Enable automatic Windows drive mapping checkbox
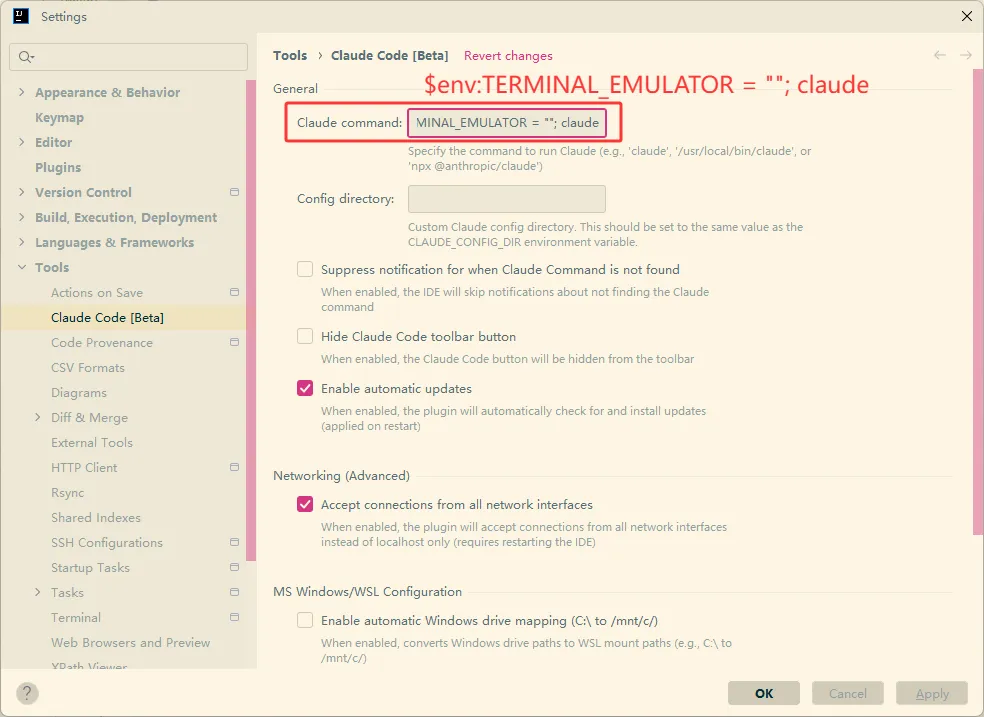The width and height of the screenshot is (984, 717). 305,620
